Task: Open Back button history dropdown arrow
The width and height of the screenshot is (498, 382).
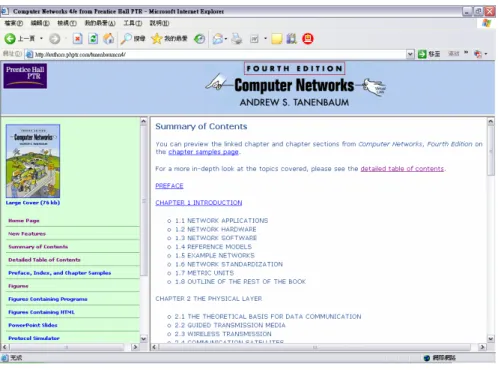Action: click(41, 39)
